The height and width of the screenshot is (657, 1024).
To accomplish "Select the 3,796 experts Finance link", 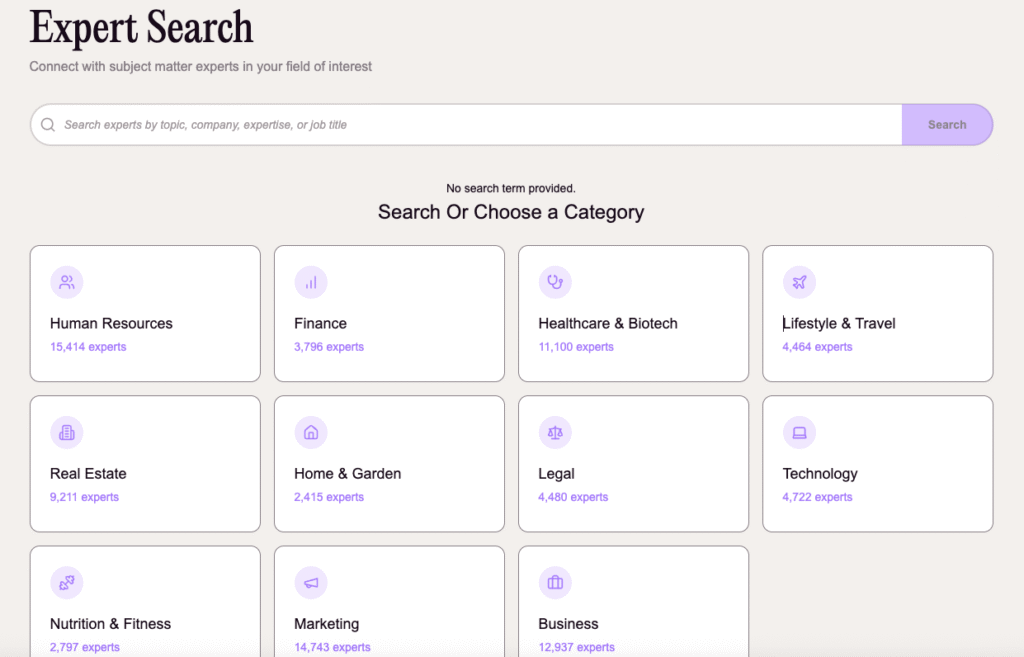I will click(329, 347).
